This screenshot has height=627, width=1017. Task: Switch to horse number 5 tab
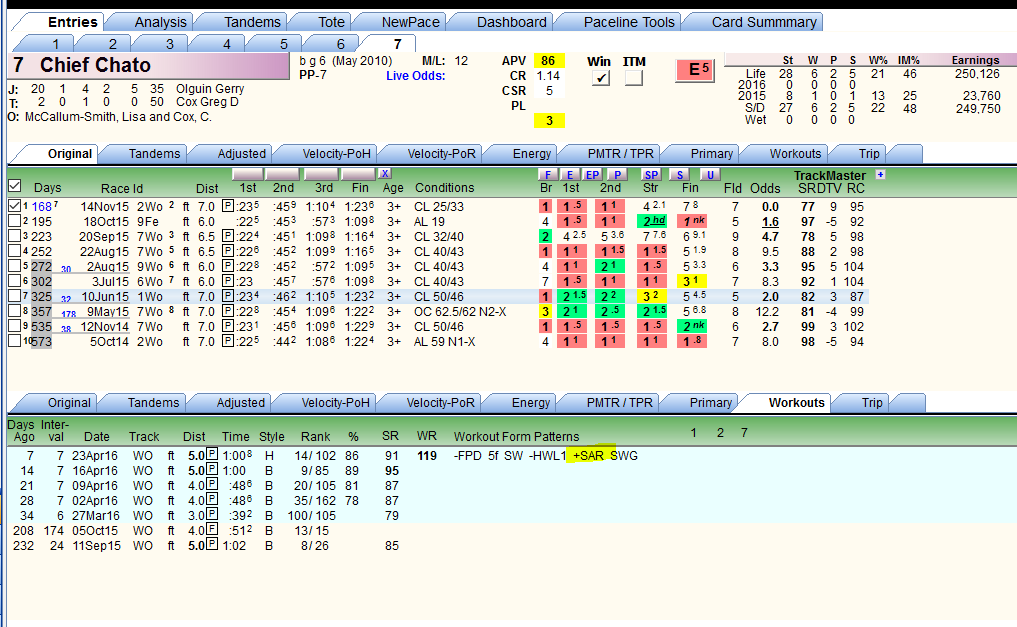tap(283, 44)
